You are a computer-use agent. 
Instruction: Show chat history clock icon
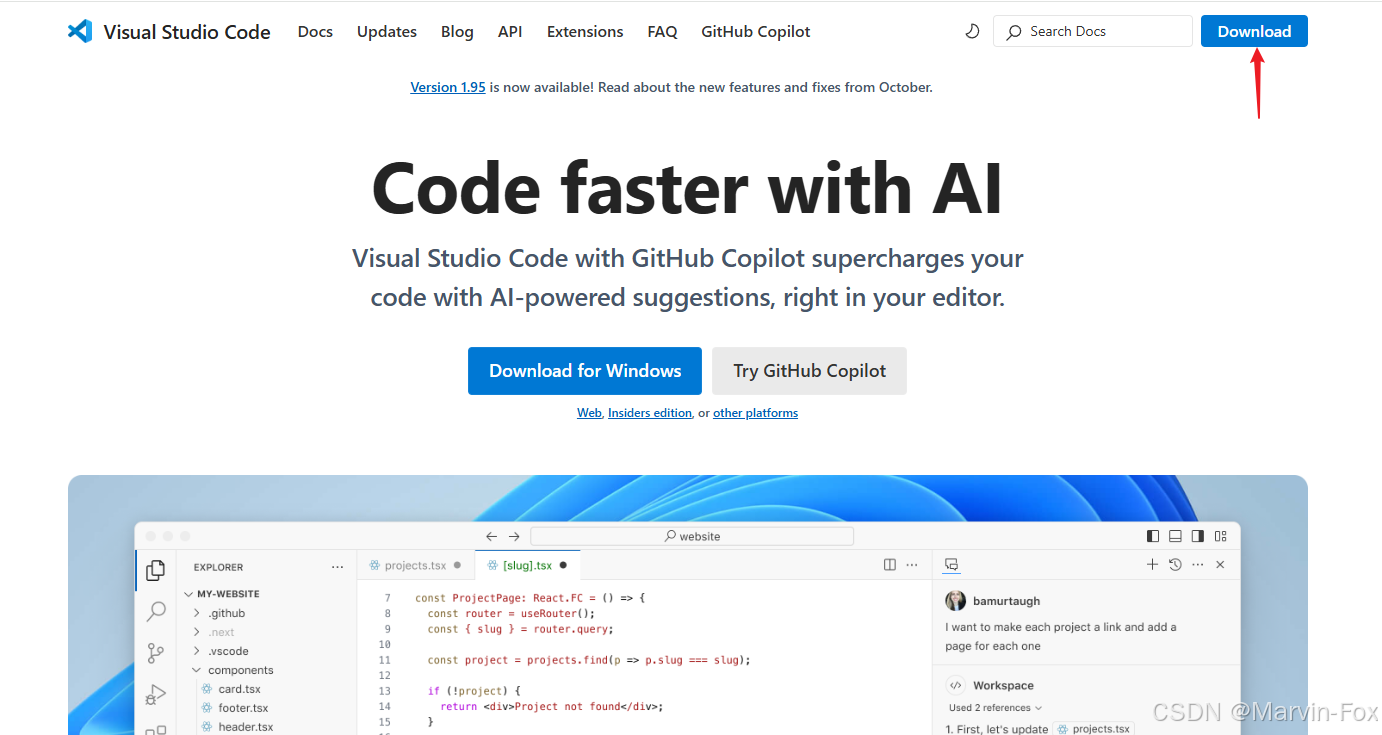tap(1175, 565)
